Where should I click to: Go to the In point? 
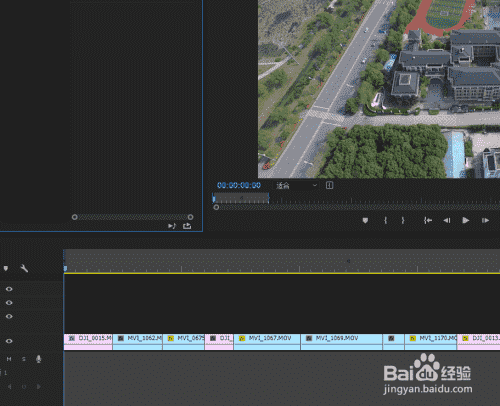click(x=428, y=220)
